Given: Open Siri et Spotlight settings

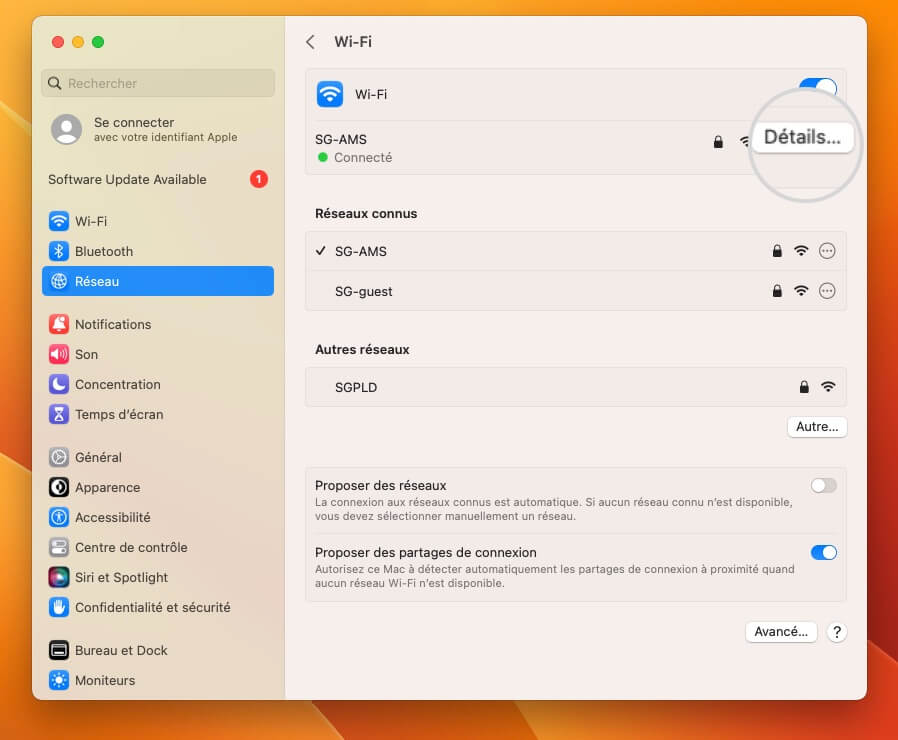Looking at the screenshot, I should click(x=157, y=577).
